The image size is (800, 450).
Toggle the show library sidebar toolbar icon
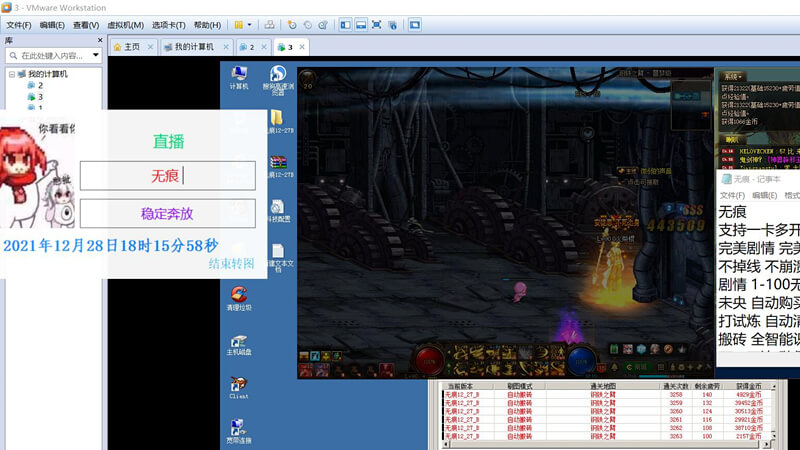[x=345, y=24]
